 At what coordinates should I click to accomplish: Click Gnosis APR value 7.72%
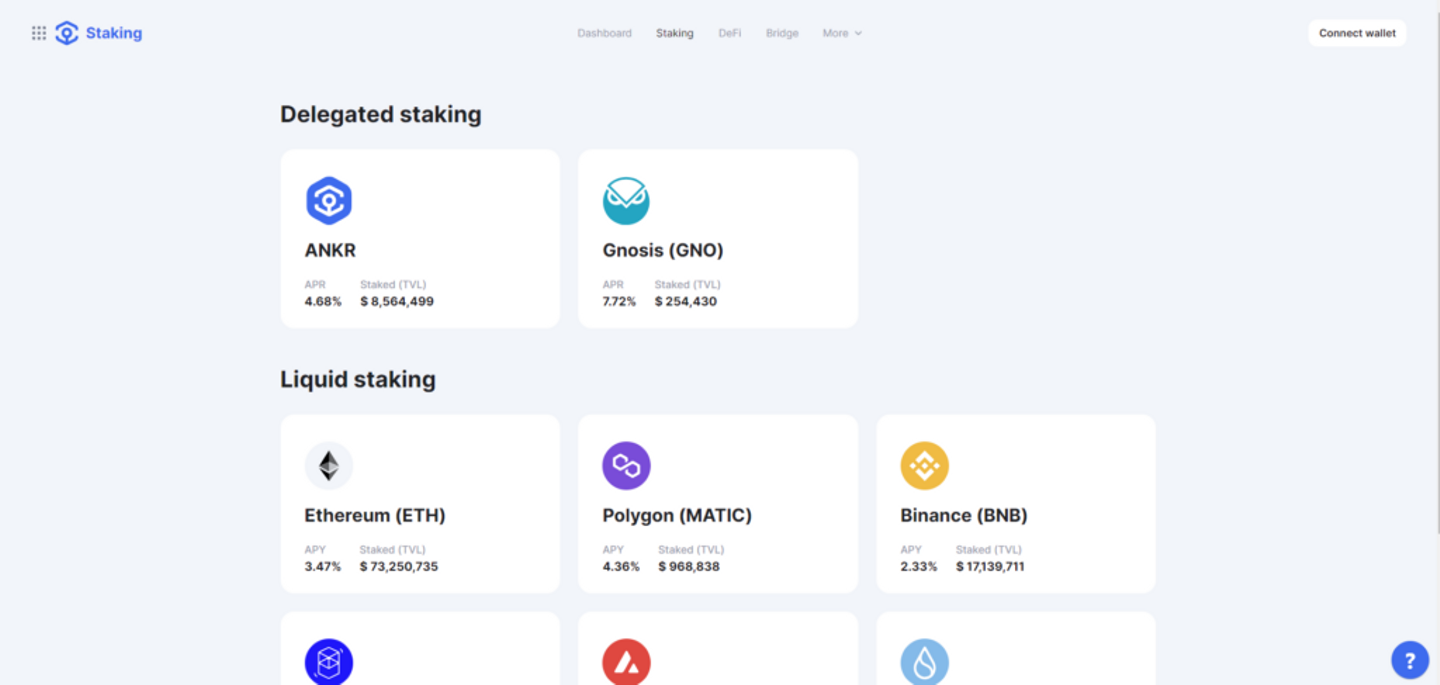(619, 301)
